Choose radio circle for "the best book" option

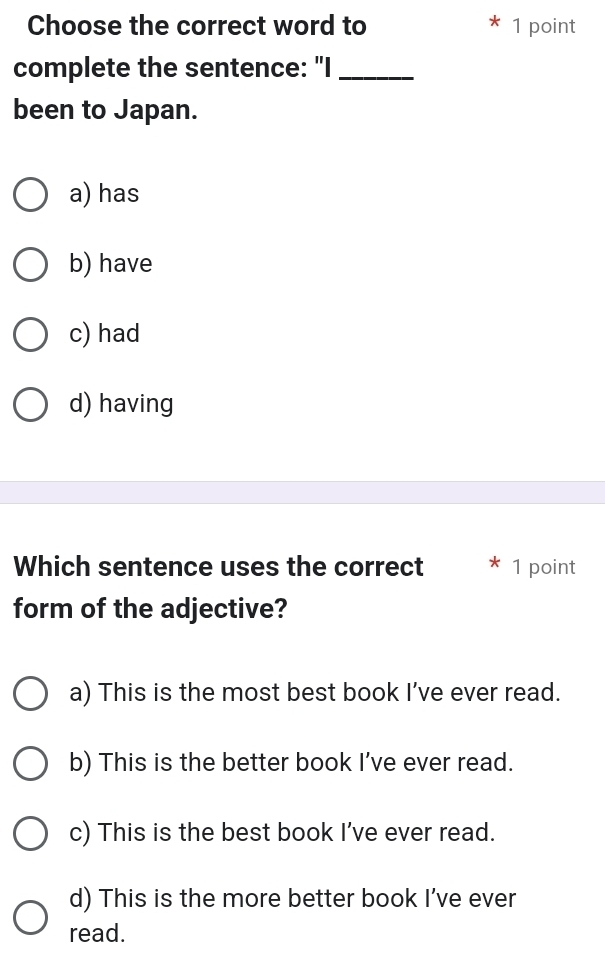tap(30, 833)
